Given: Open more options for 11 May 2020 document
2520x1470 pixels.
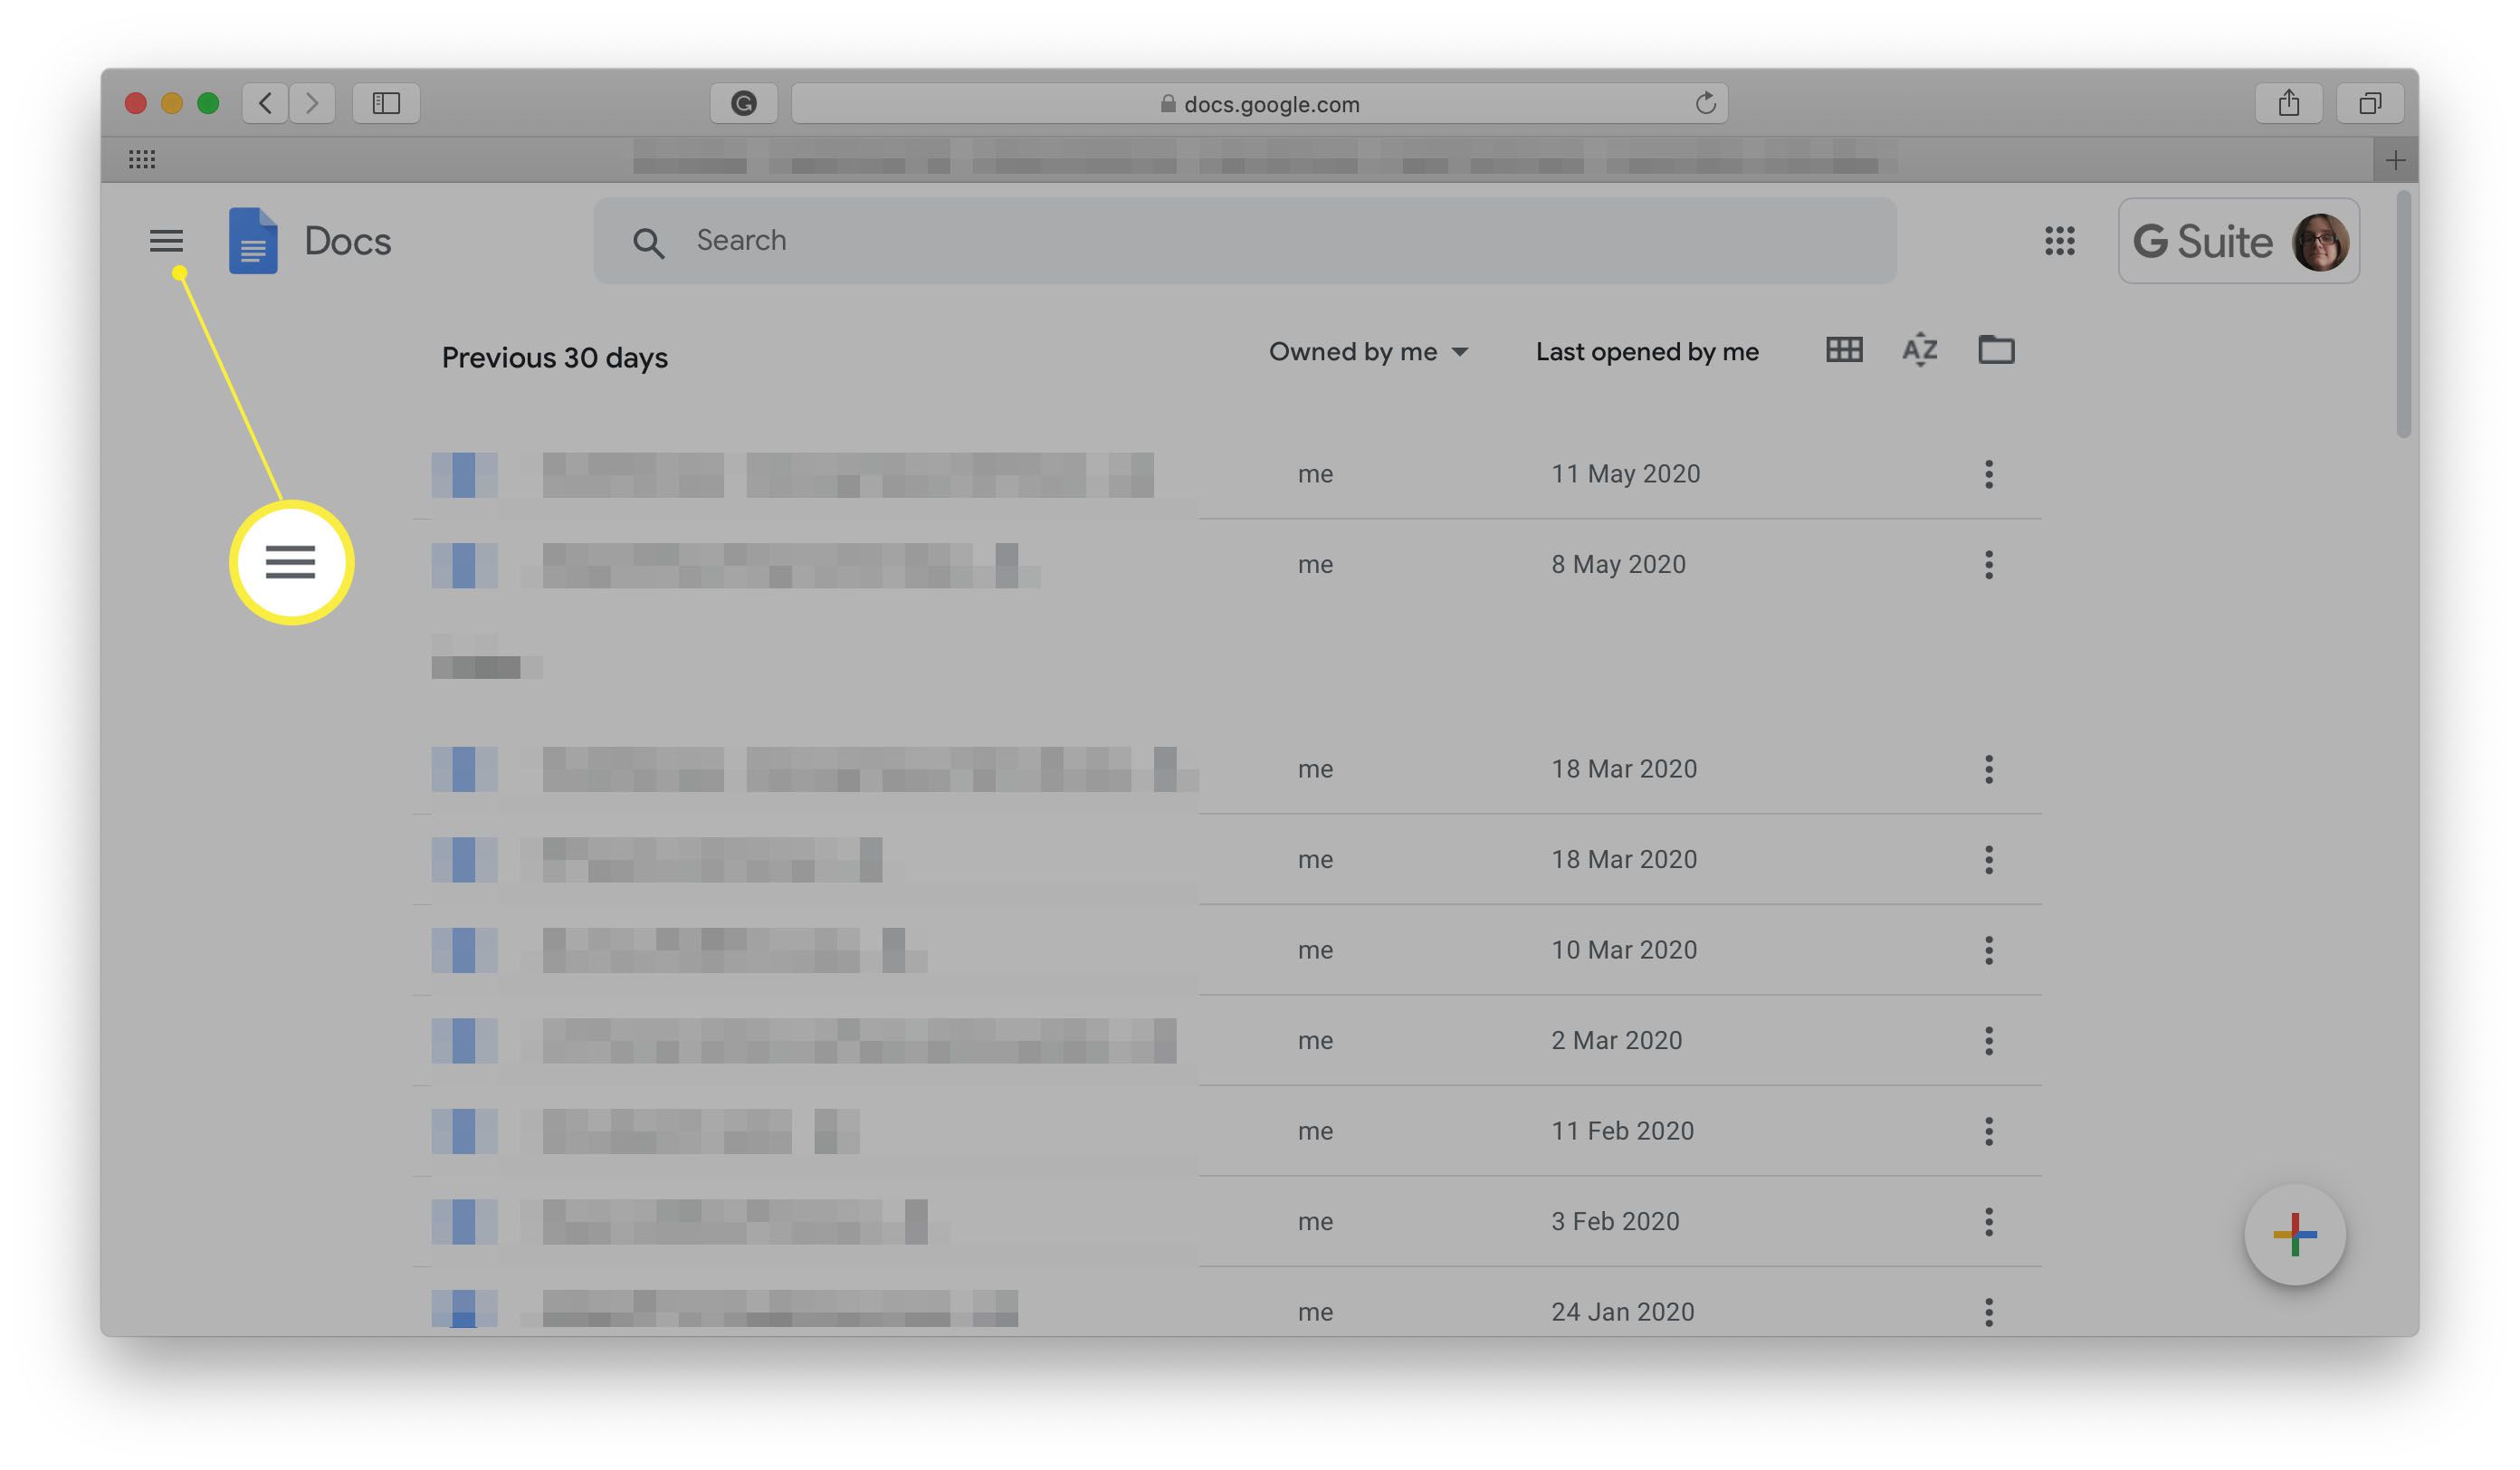Looking at the screenshot, I should (x=1989, y=474).
